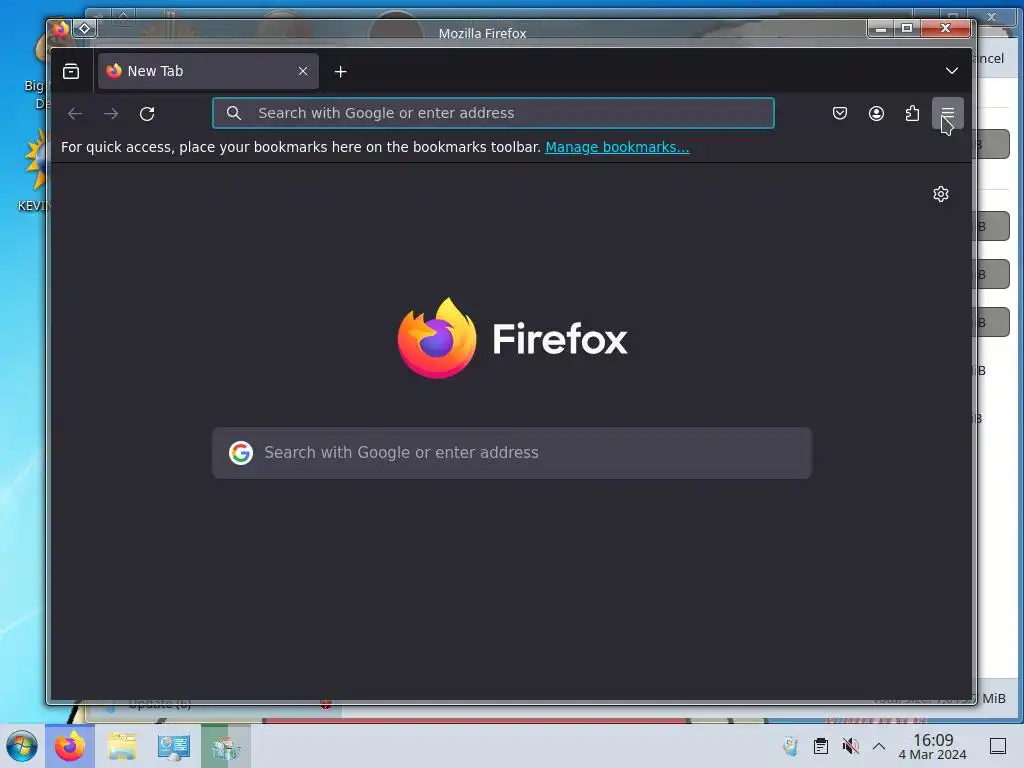This screenshot has height=768, width=1024.
Task: Click the Google logo in search box
Action: pyautogui.click(x=241, y=453)
